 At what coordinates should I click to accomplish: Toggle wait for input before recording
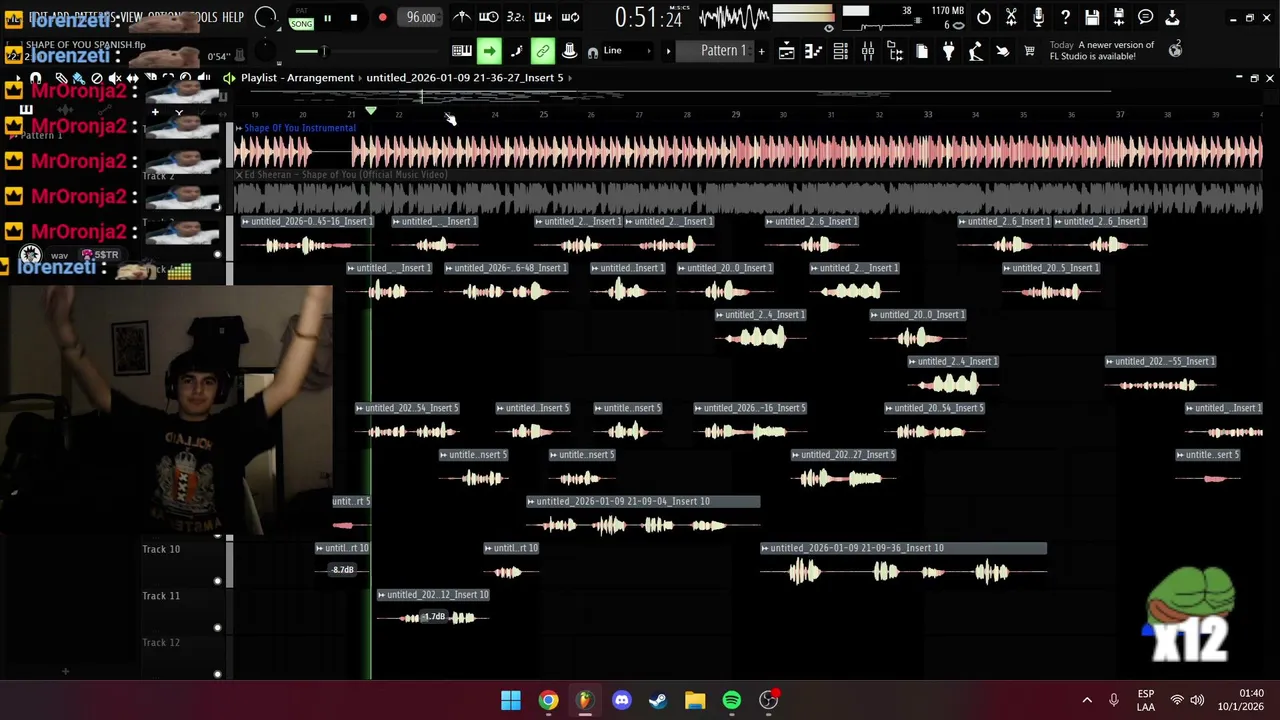[489, 17]
